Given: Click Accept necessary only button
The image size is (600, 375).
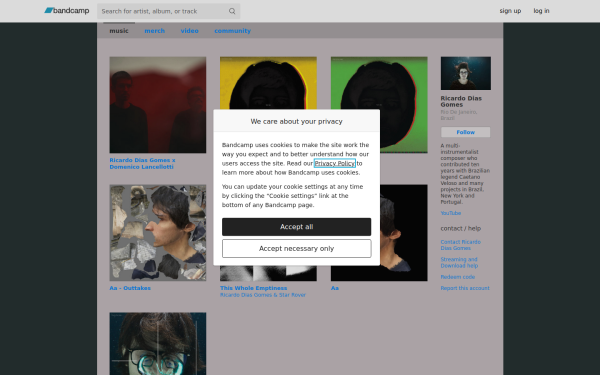Looking at the screenshot, I should tap(297, 249).
